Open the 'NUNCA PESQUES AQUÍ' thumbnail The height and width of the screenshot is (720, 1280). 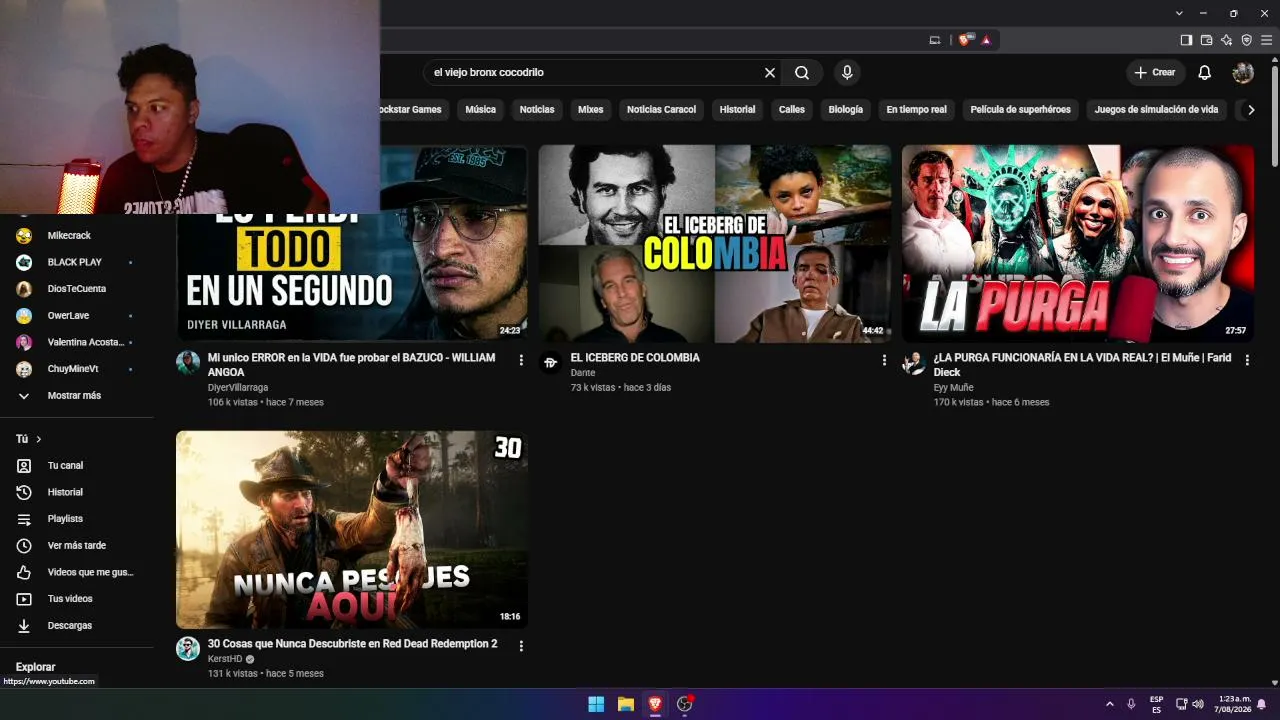click(x=352, y=530)
